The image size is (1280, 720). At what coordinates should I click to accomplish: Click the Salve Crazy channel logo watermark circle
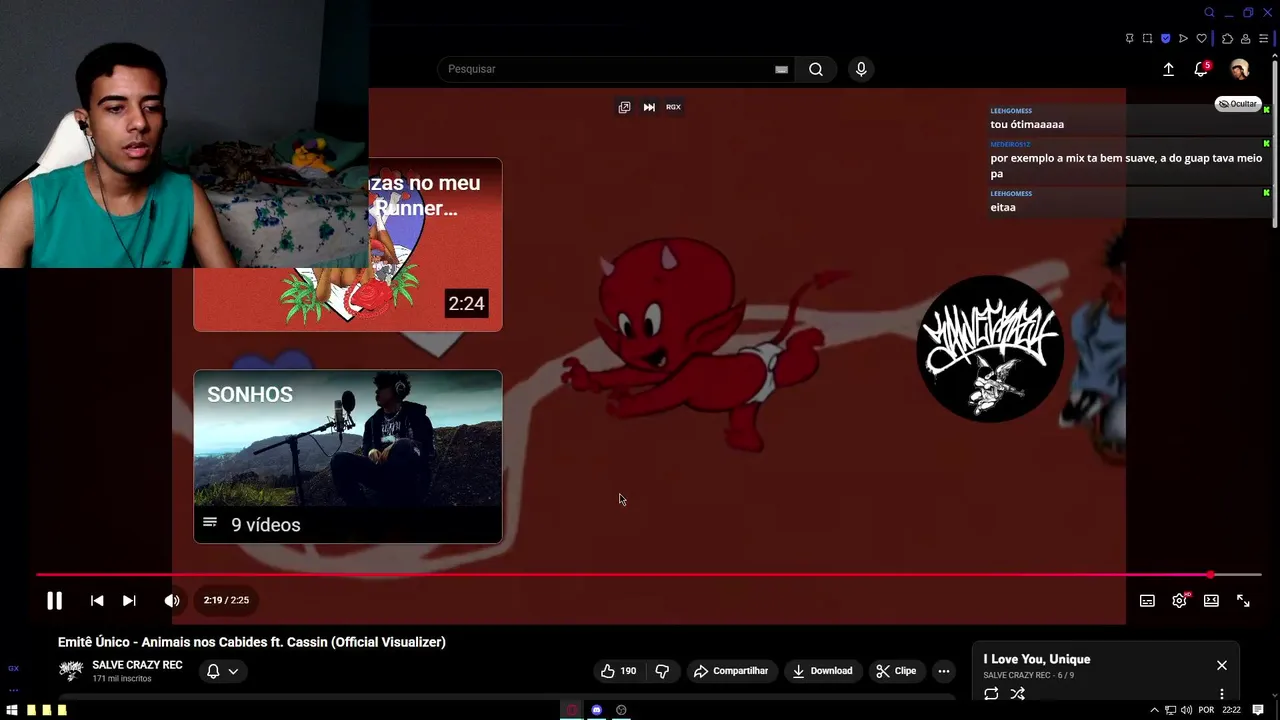pyautogui.click(x=990, y=349)
